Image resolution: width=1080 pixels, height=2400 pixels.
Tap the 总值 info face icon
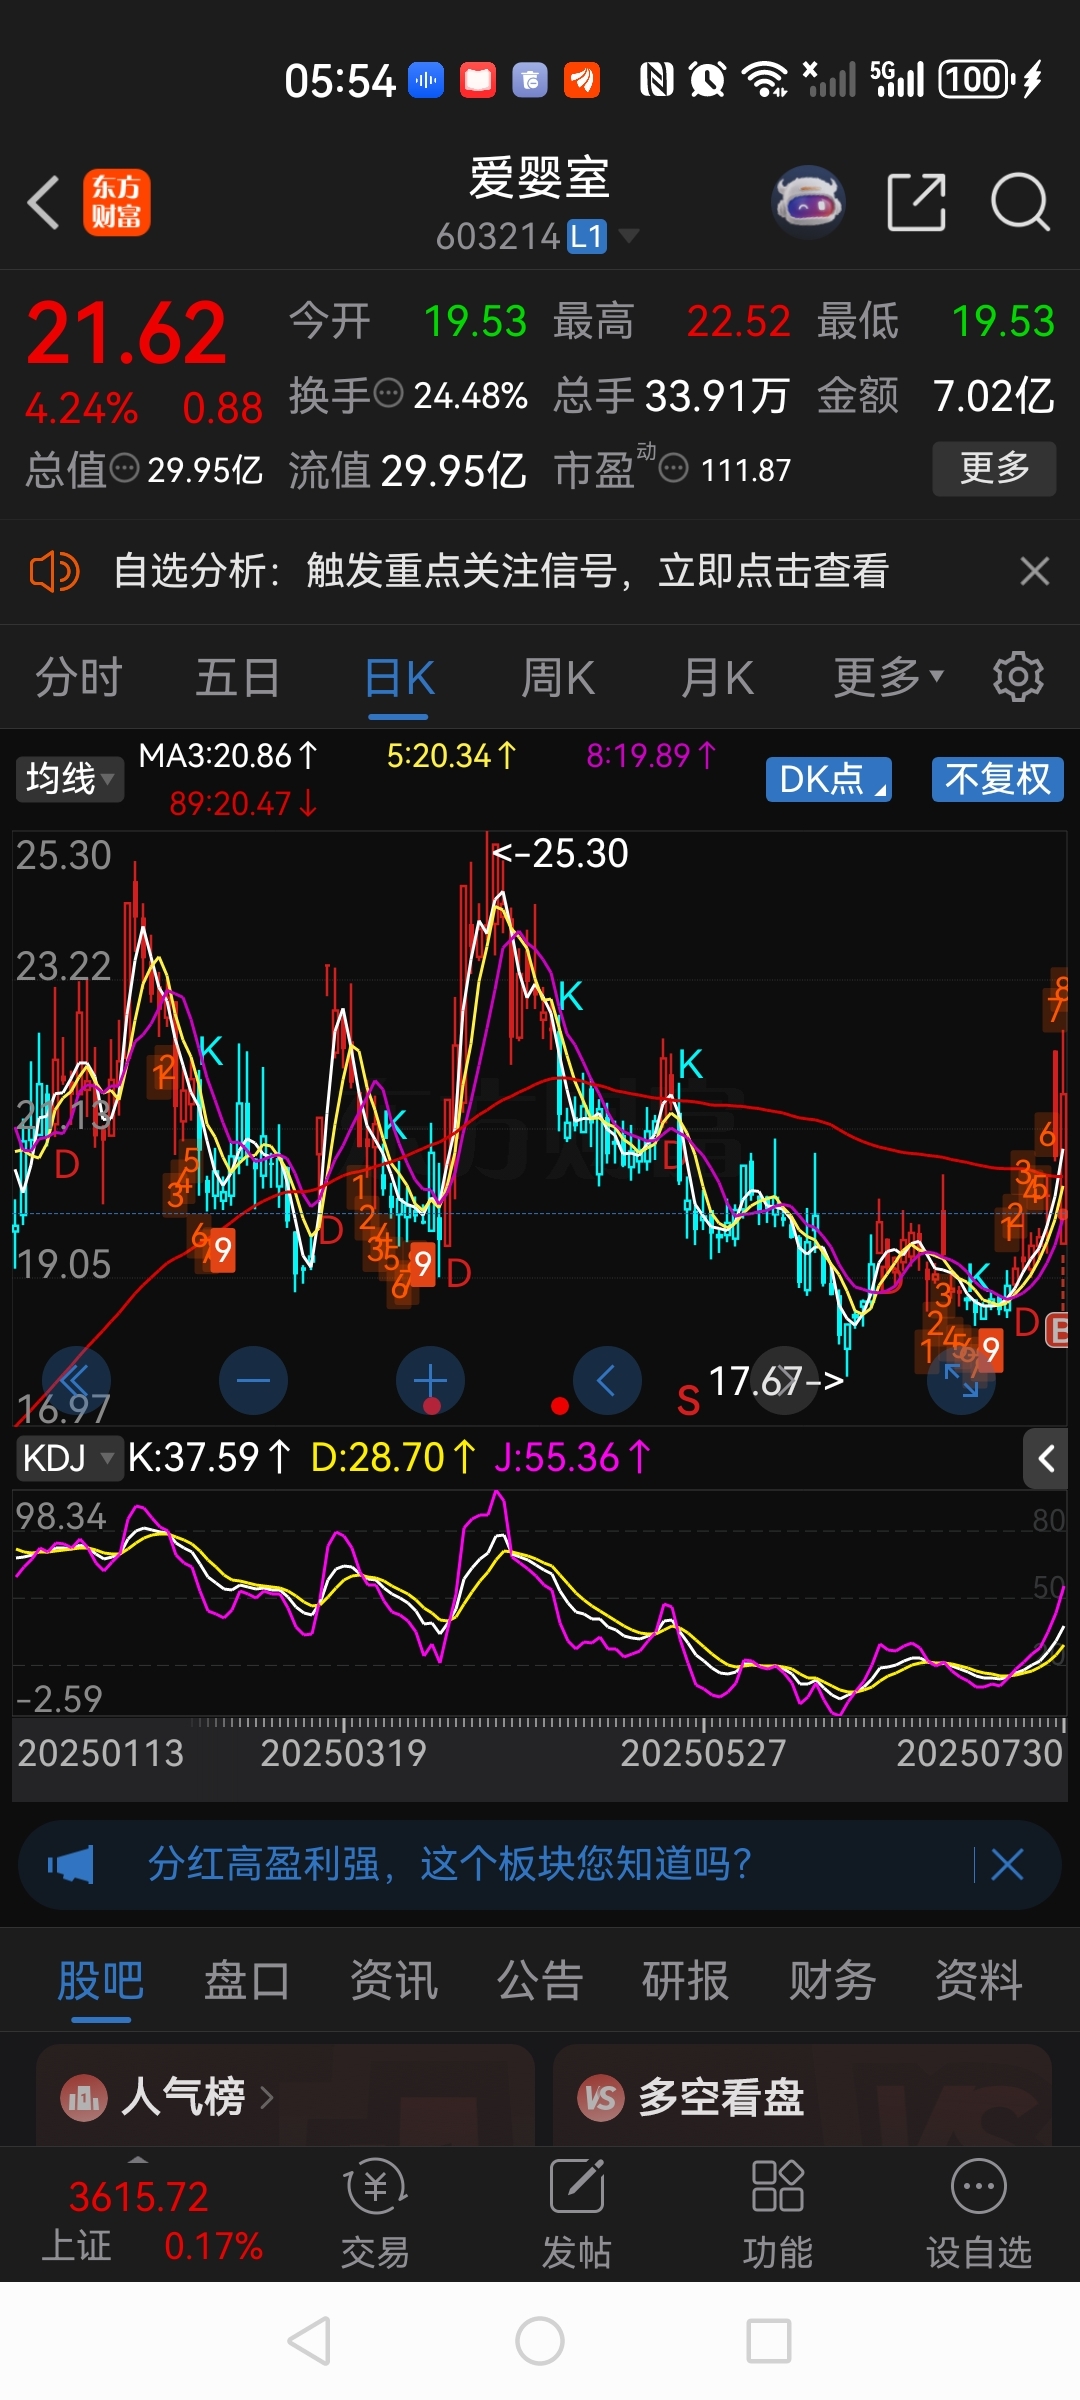tap(124, 467)
